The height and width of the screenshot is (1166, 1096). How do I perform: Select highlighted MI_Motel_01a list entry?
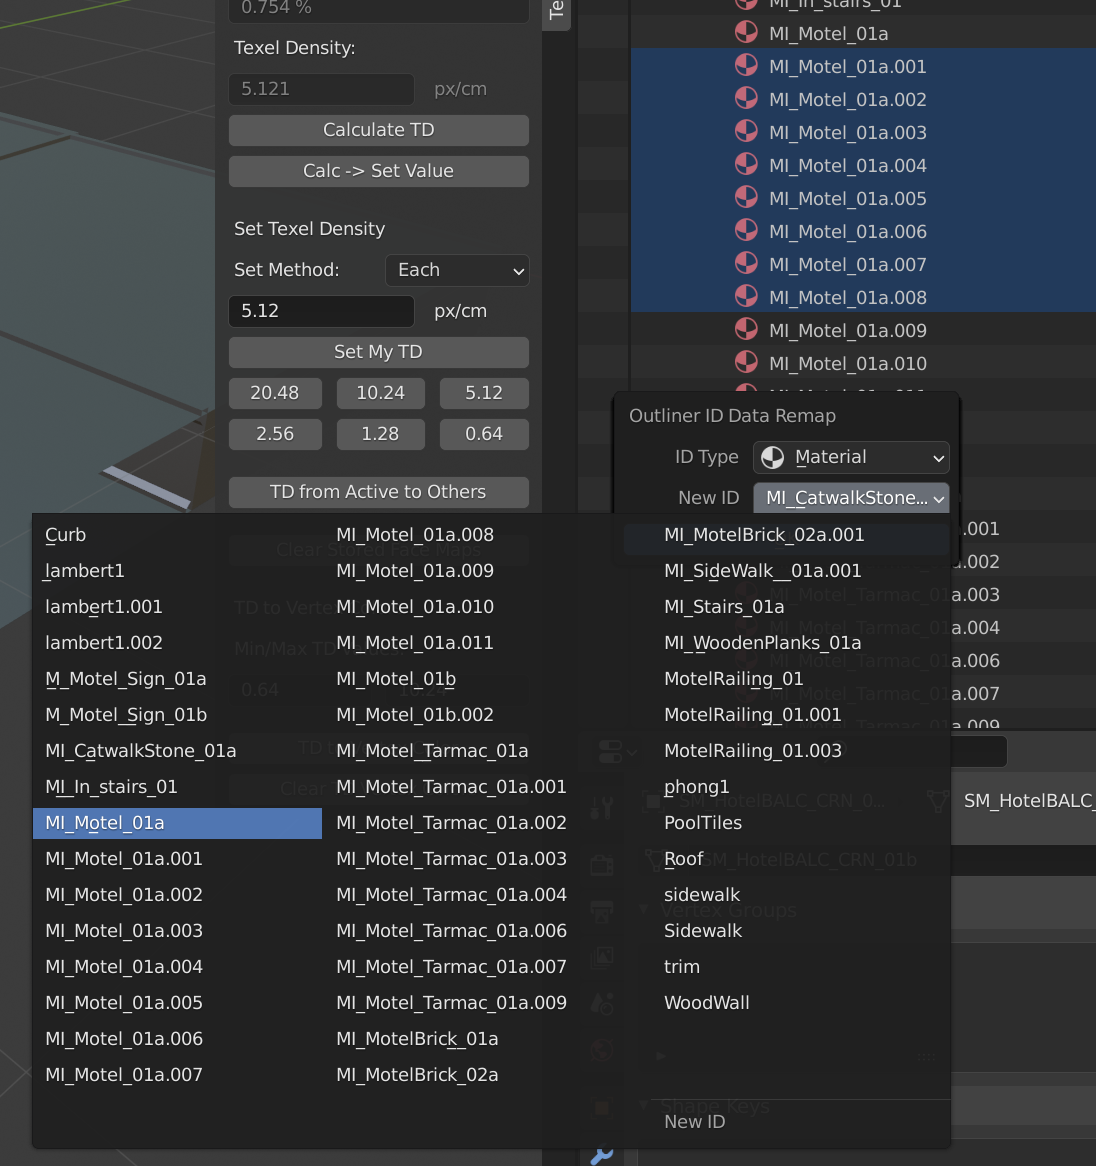coord(177,823)
